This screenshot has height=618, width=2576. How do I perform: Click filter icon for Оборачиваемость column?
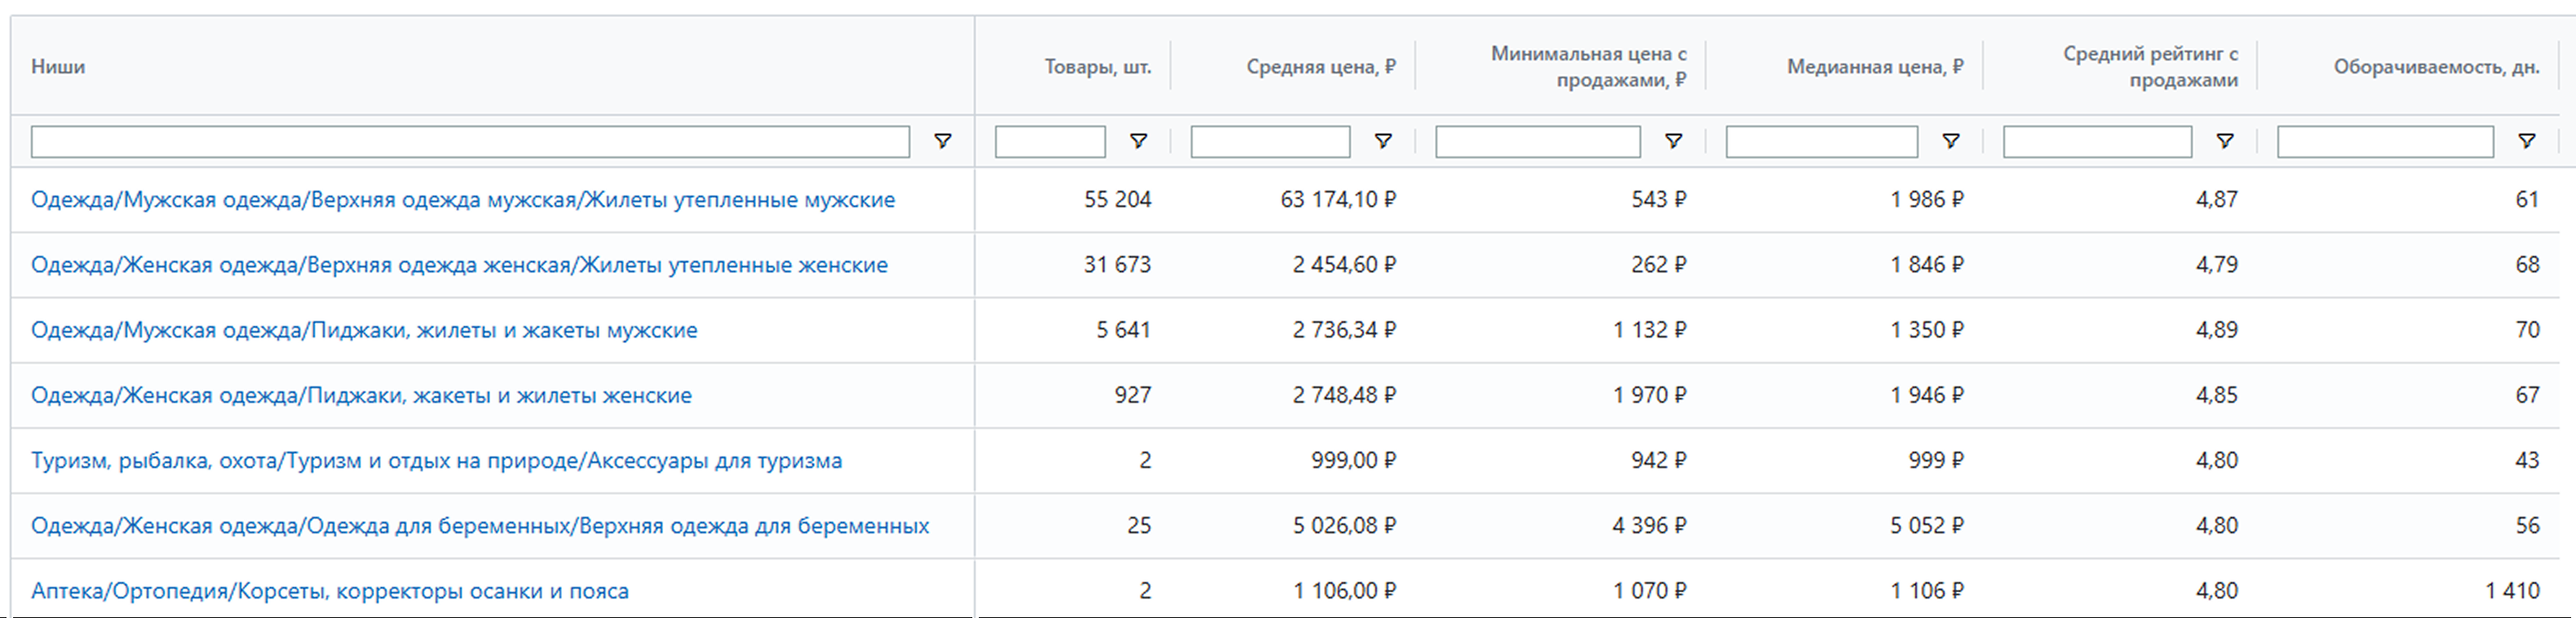coord(2526,141)
